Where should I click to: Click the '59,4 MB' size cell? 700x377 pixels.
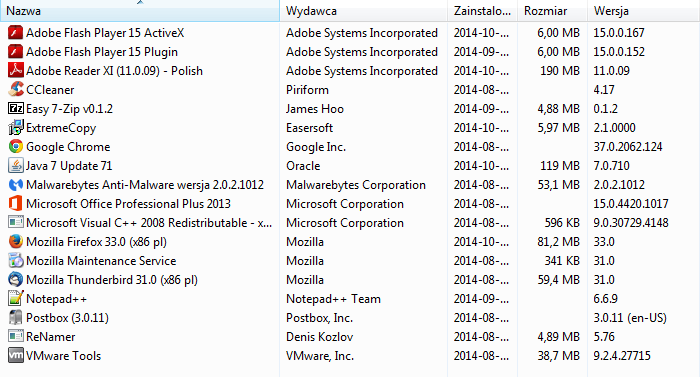558,280
